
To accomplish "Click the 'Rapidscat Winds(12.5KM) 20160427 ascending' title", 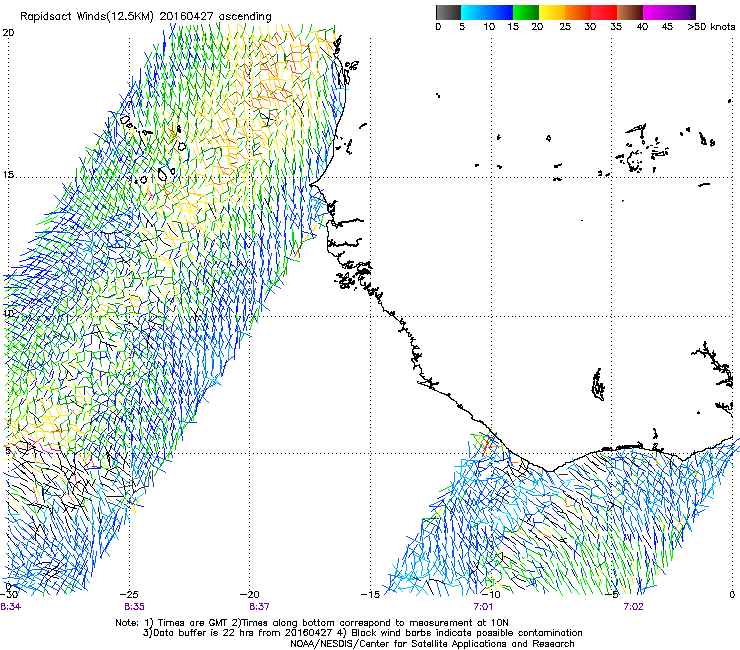I will tap(146, 17).
